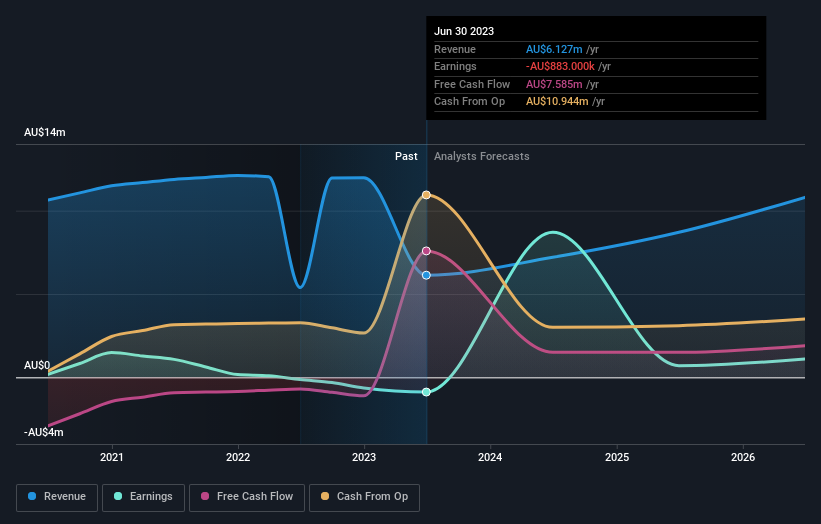Click the AU$7.585m free cash flow value
The width and height of the screenshot is (821, 524).
[554, 84]
